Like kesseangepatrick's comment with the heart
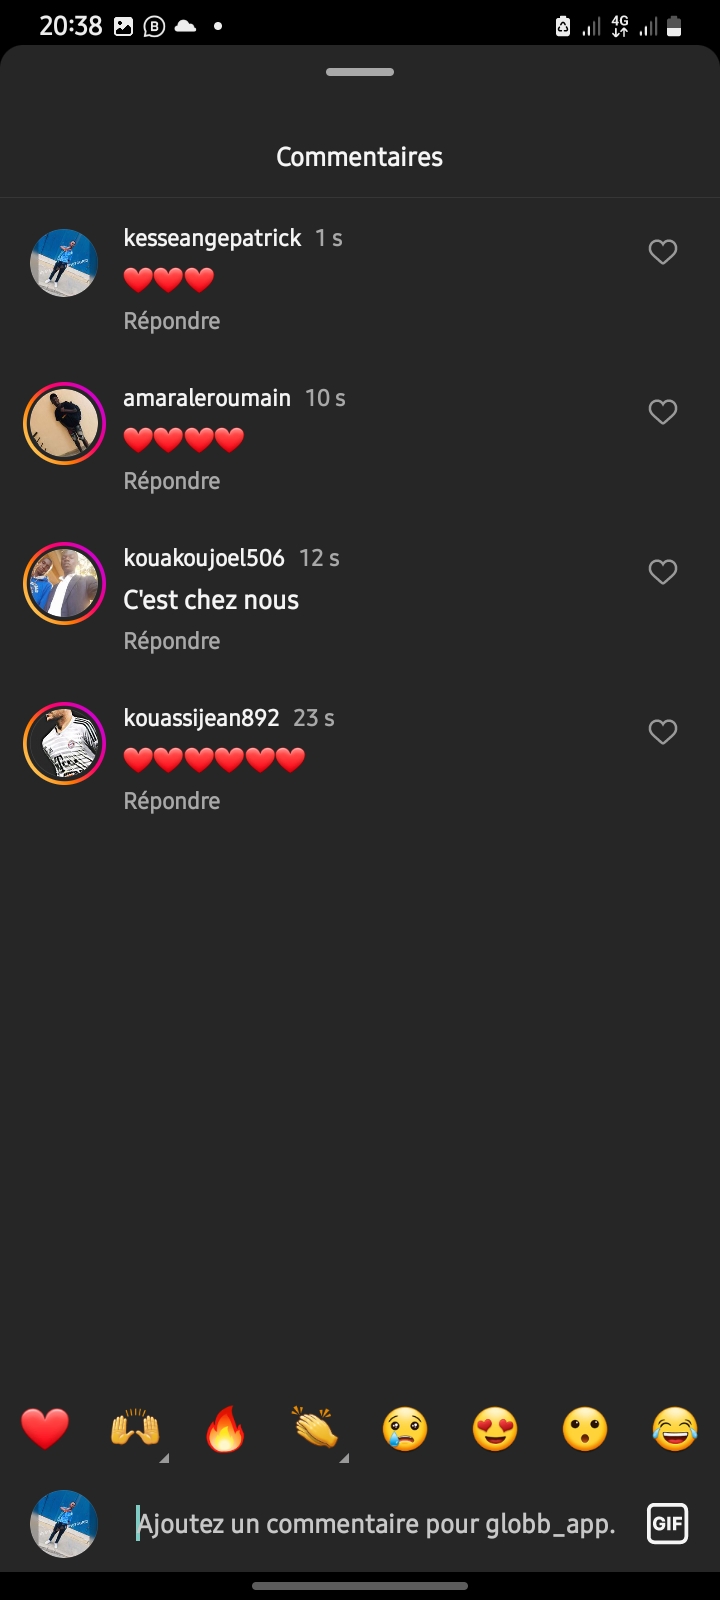This screenshot has height=1600, width=720. [663, 252]
